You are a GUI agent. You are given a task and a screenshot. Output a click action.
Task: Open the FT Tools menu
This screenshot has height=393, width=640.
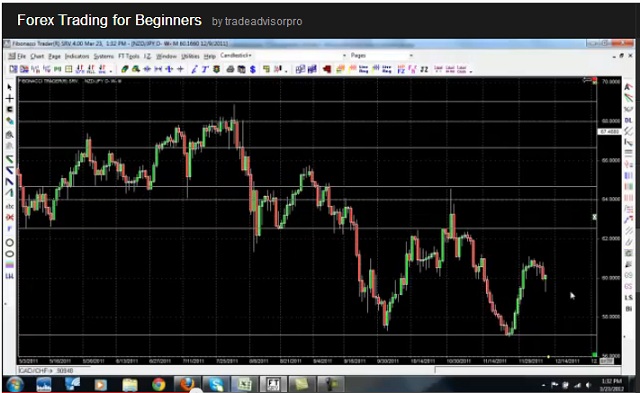129,56
